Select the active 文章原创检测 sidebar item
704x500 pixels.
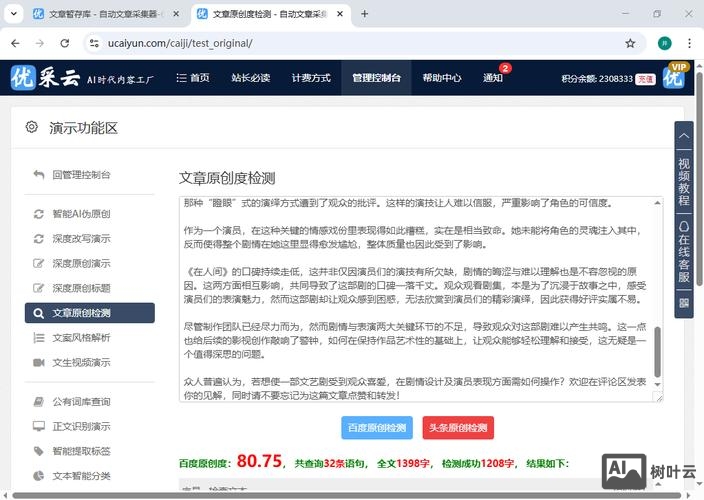coord(90,313)
